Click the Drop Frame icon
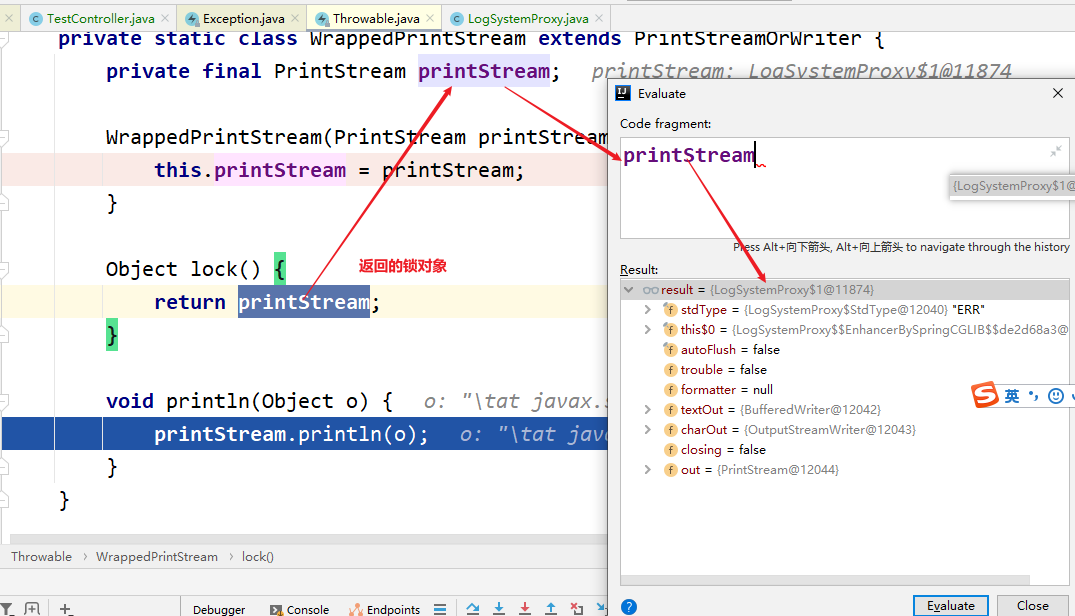Screen dimensions: 1075x616 577,608
